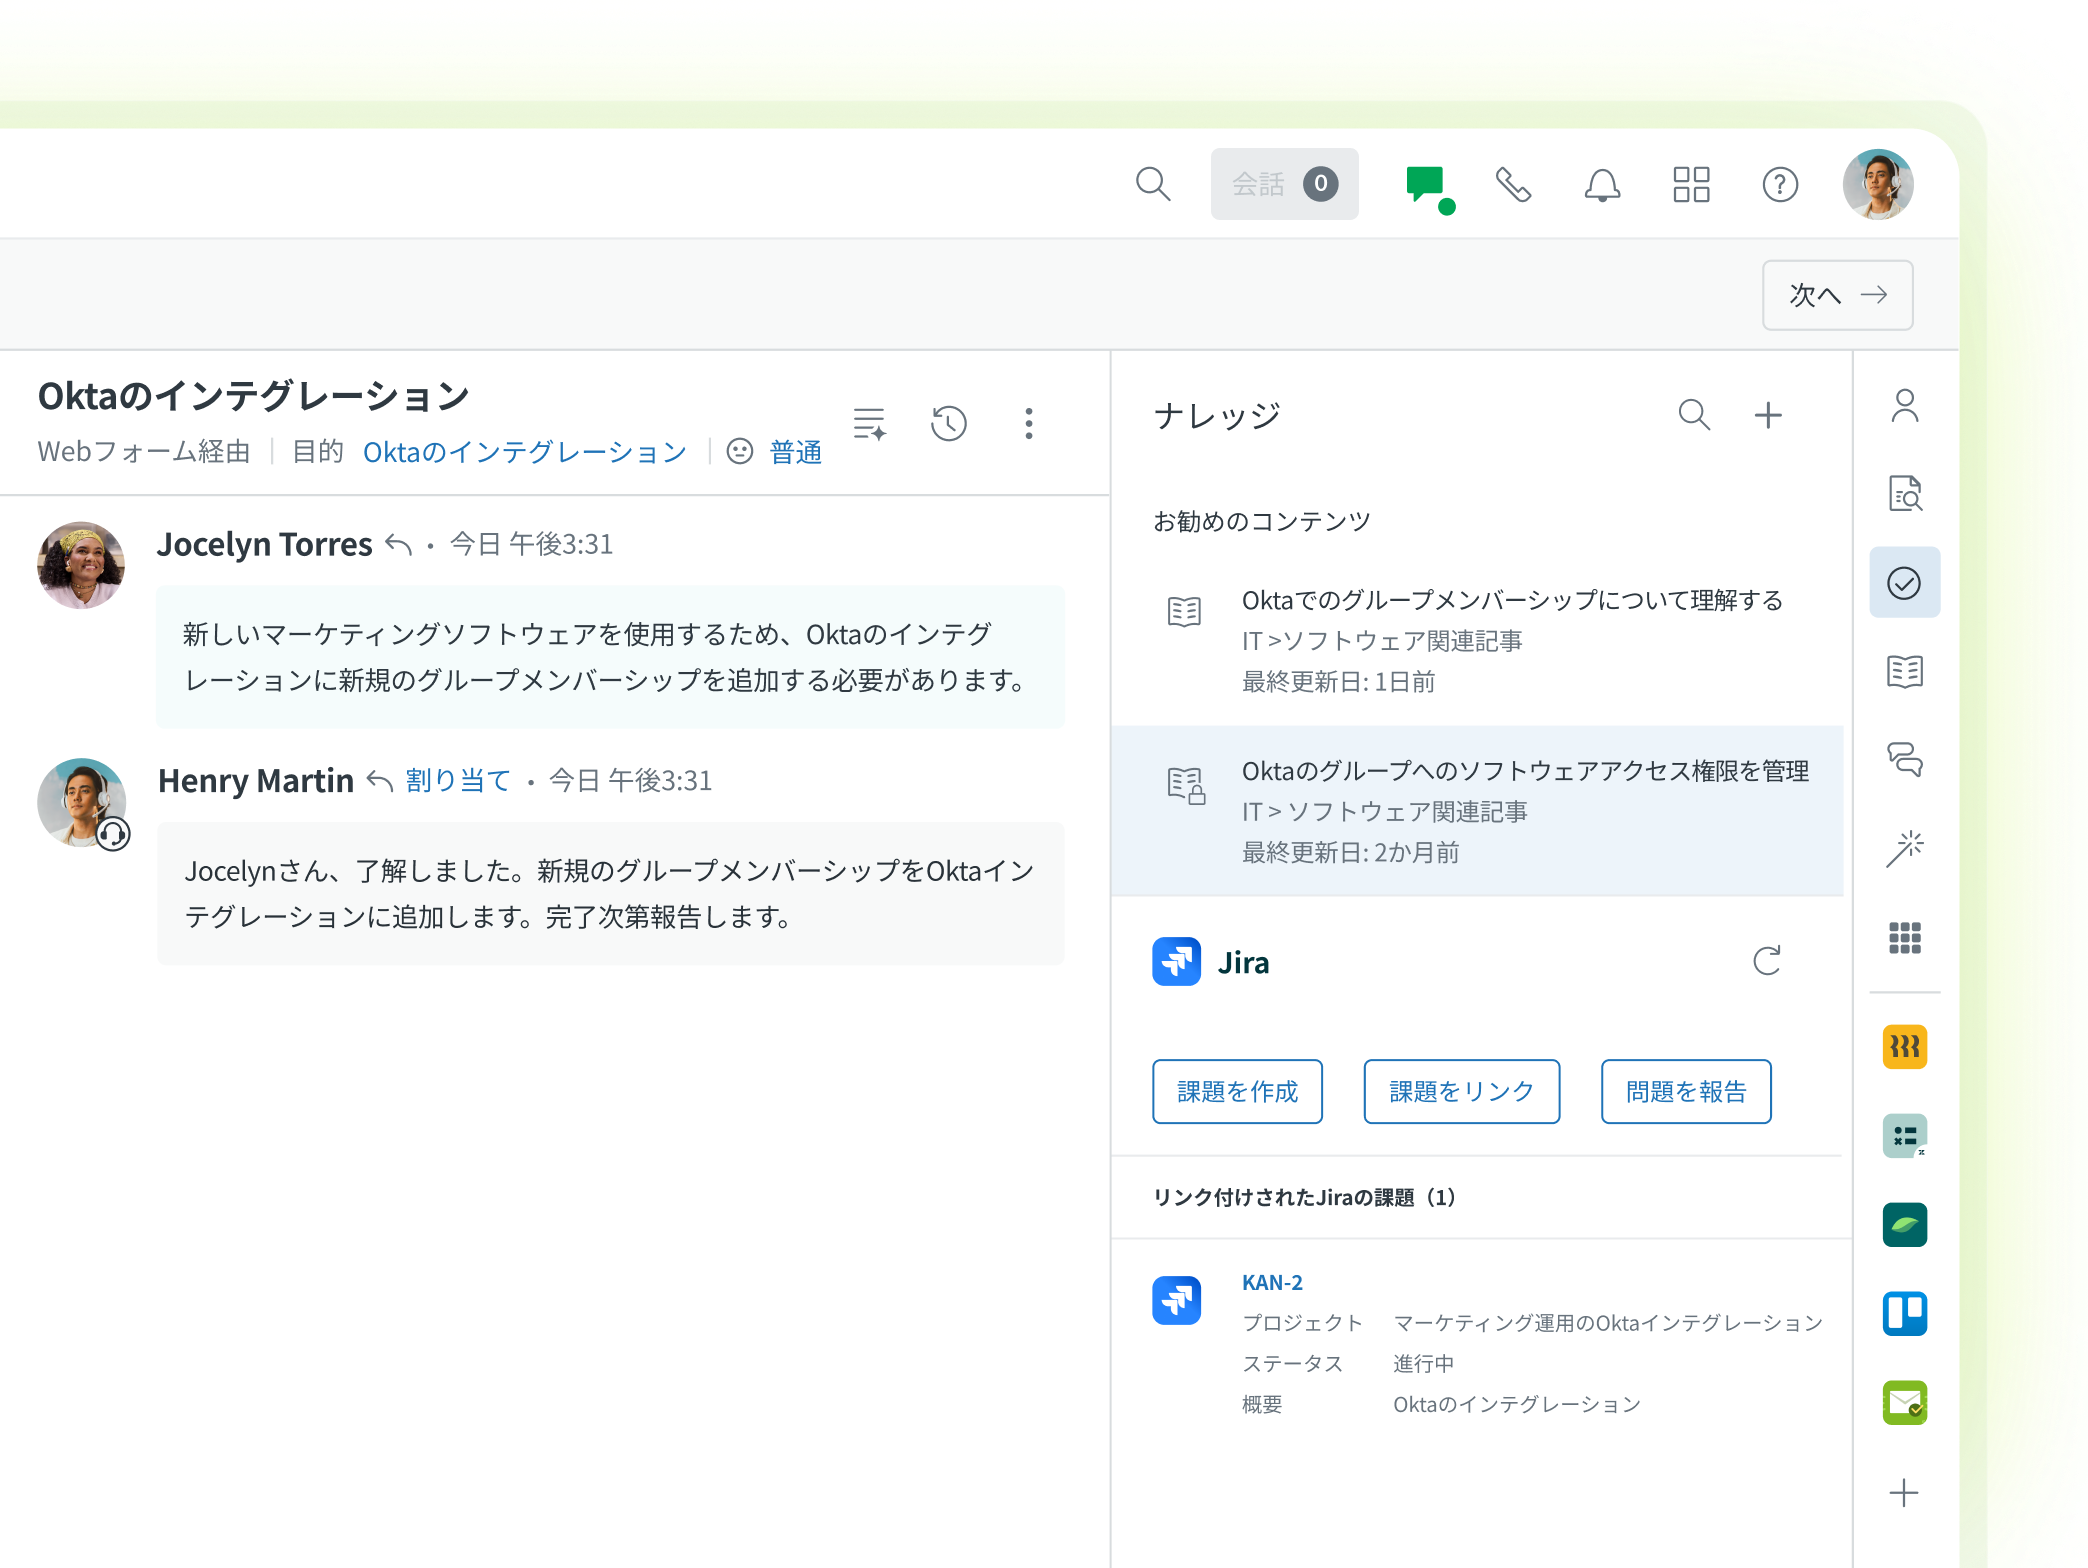
Task: Open the chat messaging icon with green badge
Action: pyautogui.click(x=1427, y=183)
